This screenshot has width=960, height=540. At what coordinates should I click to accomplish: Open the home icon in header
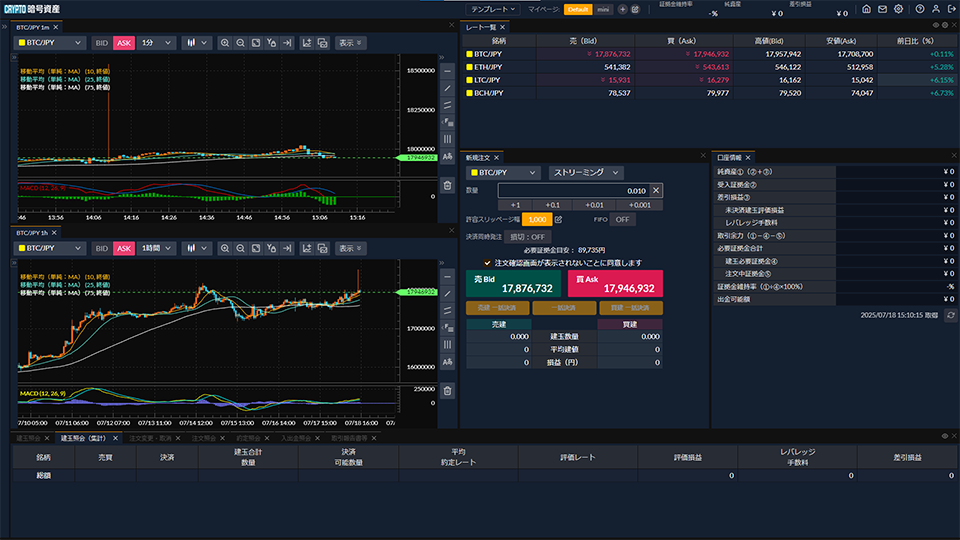(866, 9)
